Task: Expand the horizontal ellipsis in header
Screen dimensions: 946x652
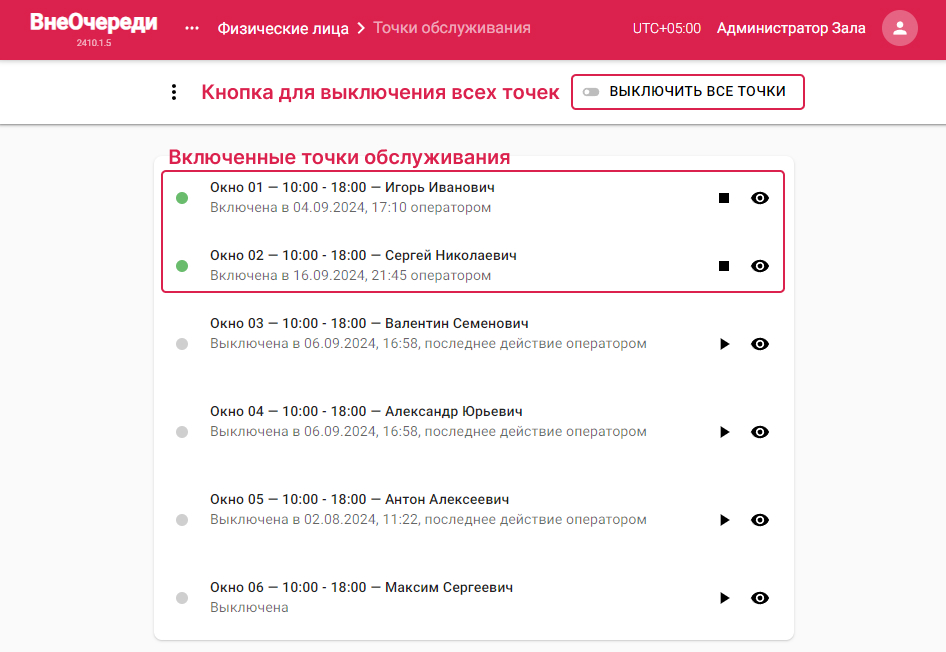Action: click(192, 28)
